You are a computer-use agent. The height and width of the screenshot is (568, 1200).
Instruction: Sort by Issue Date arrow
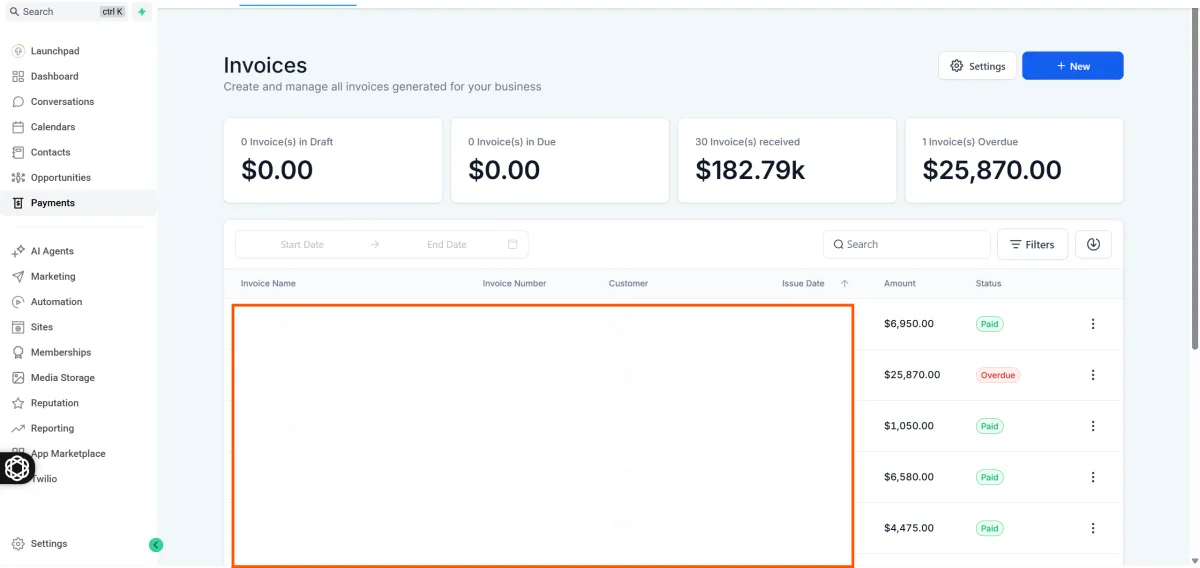coord(844,284)
